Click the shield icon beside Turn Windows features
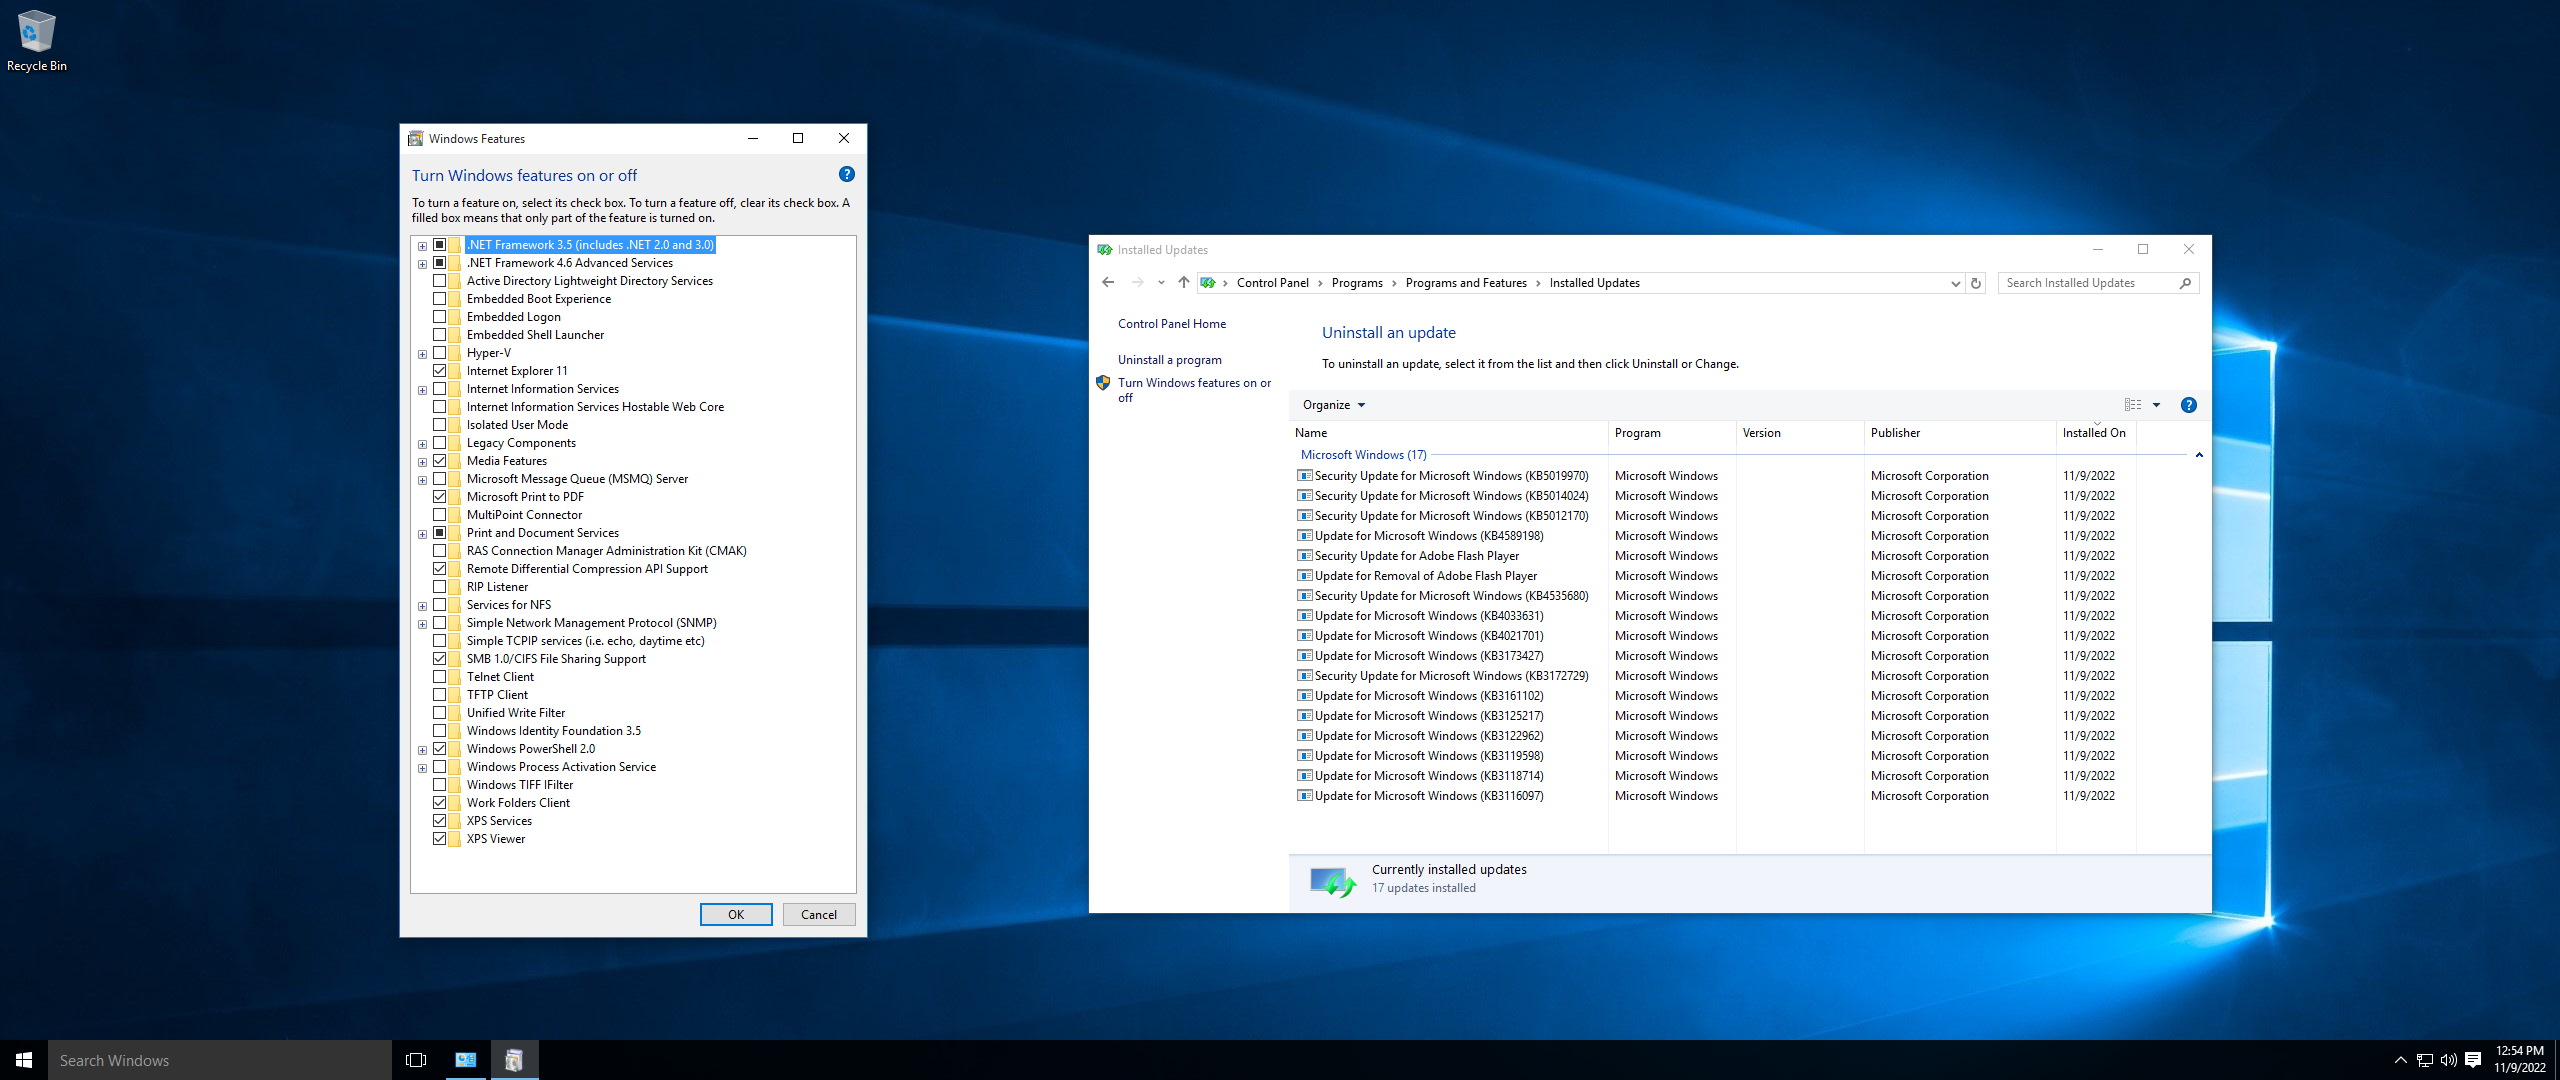2560x1080 pixels. (x=1103, y=383)
